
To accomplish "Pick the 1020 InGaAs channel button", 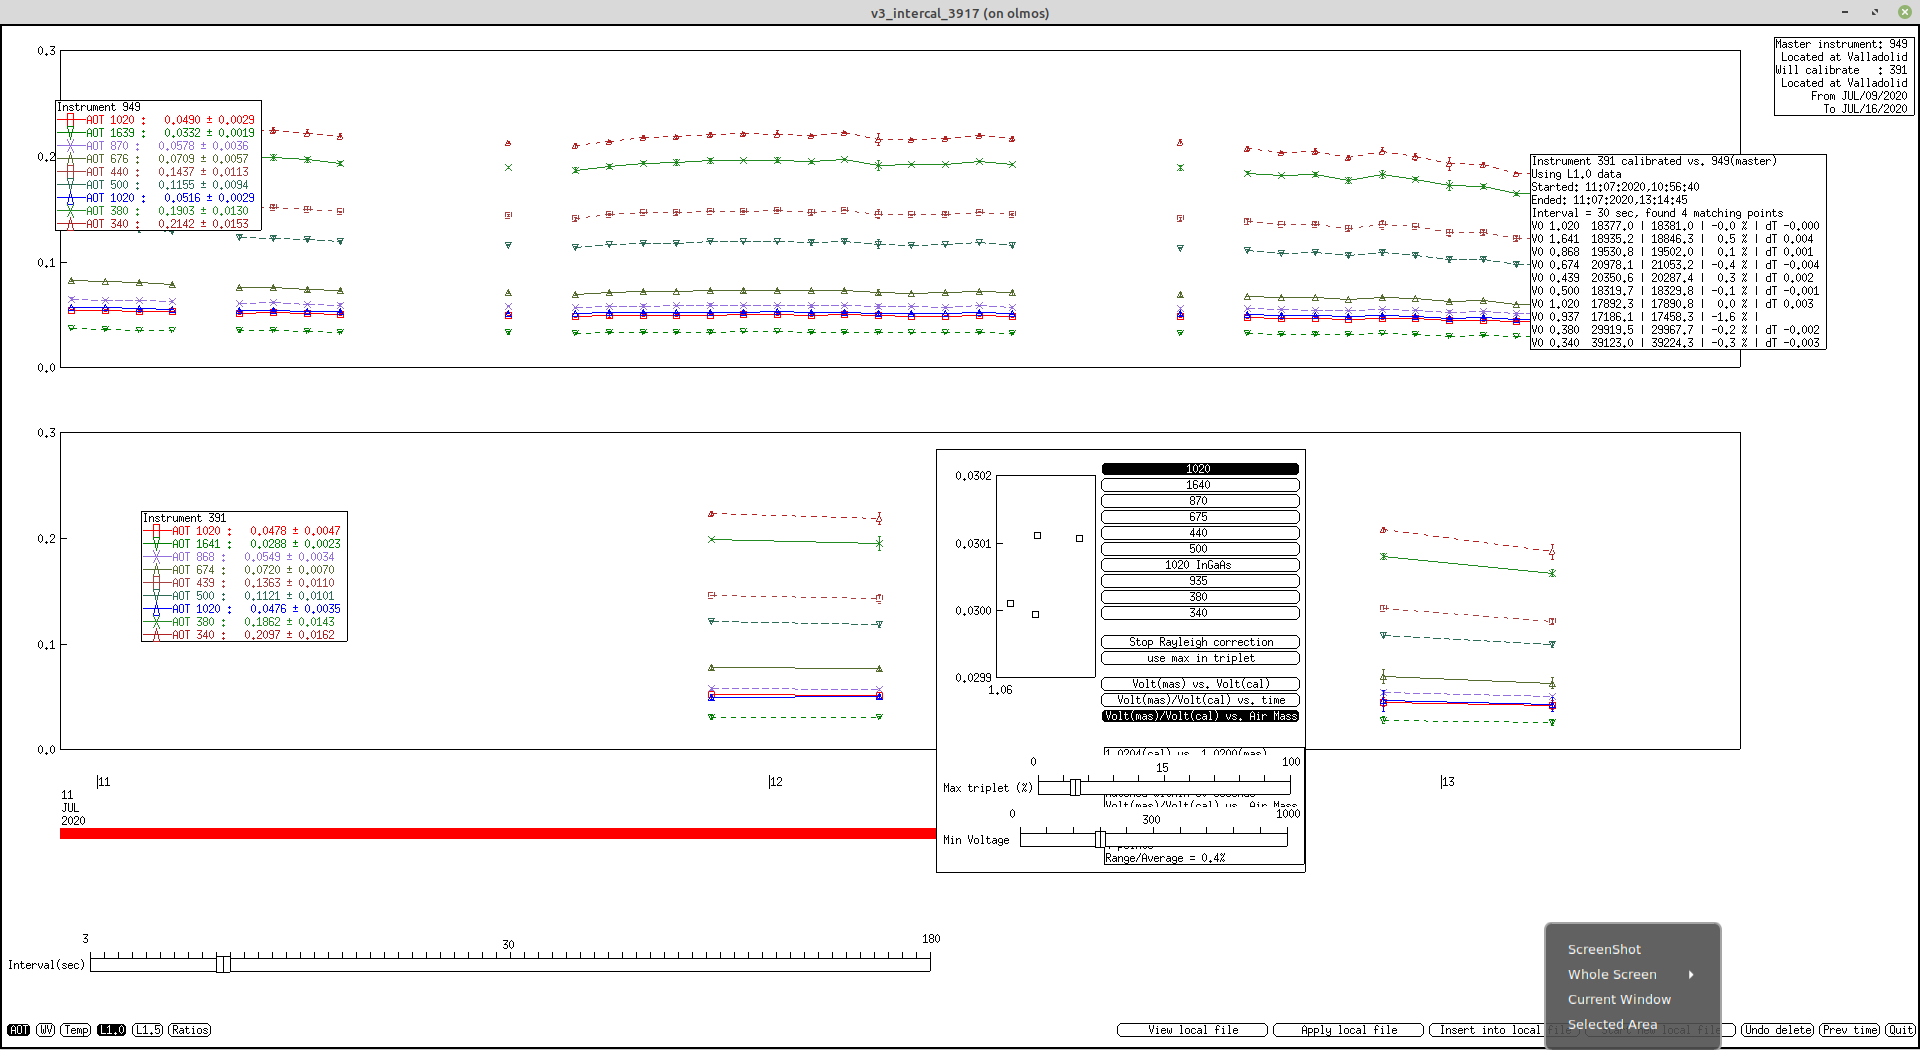I will [1200, 565].
